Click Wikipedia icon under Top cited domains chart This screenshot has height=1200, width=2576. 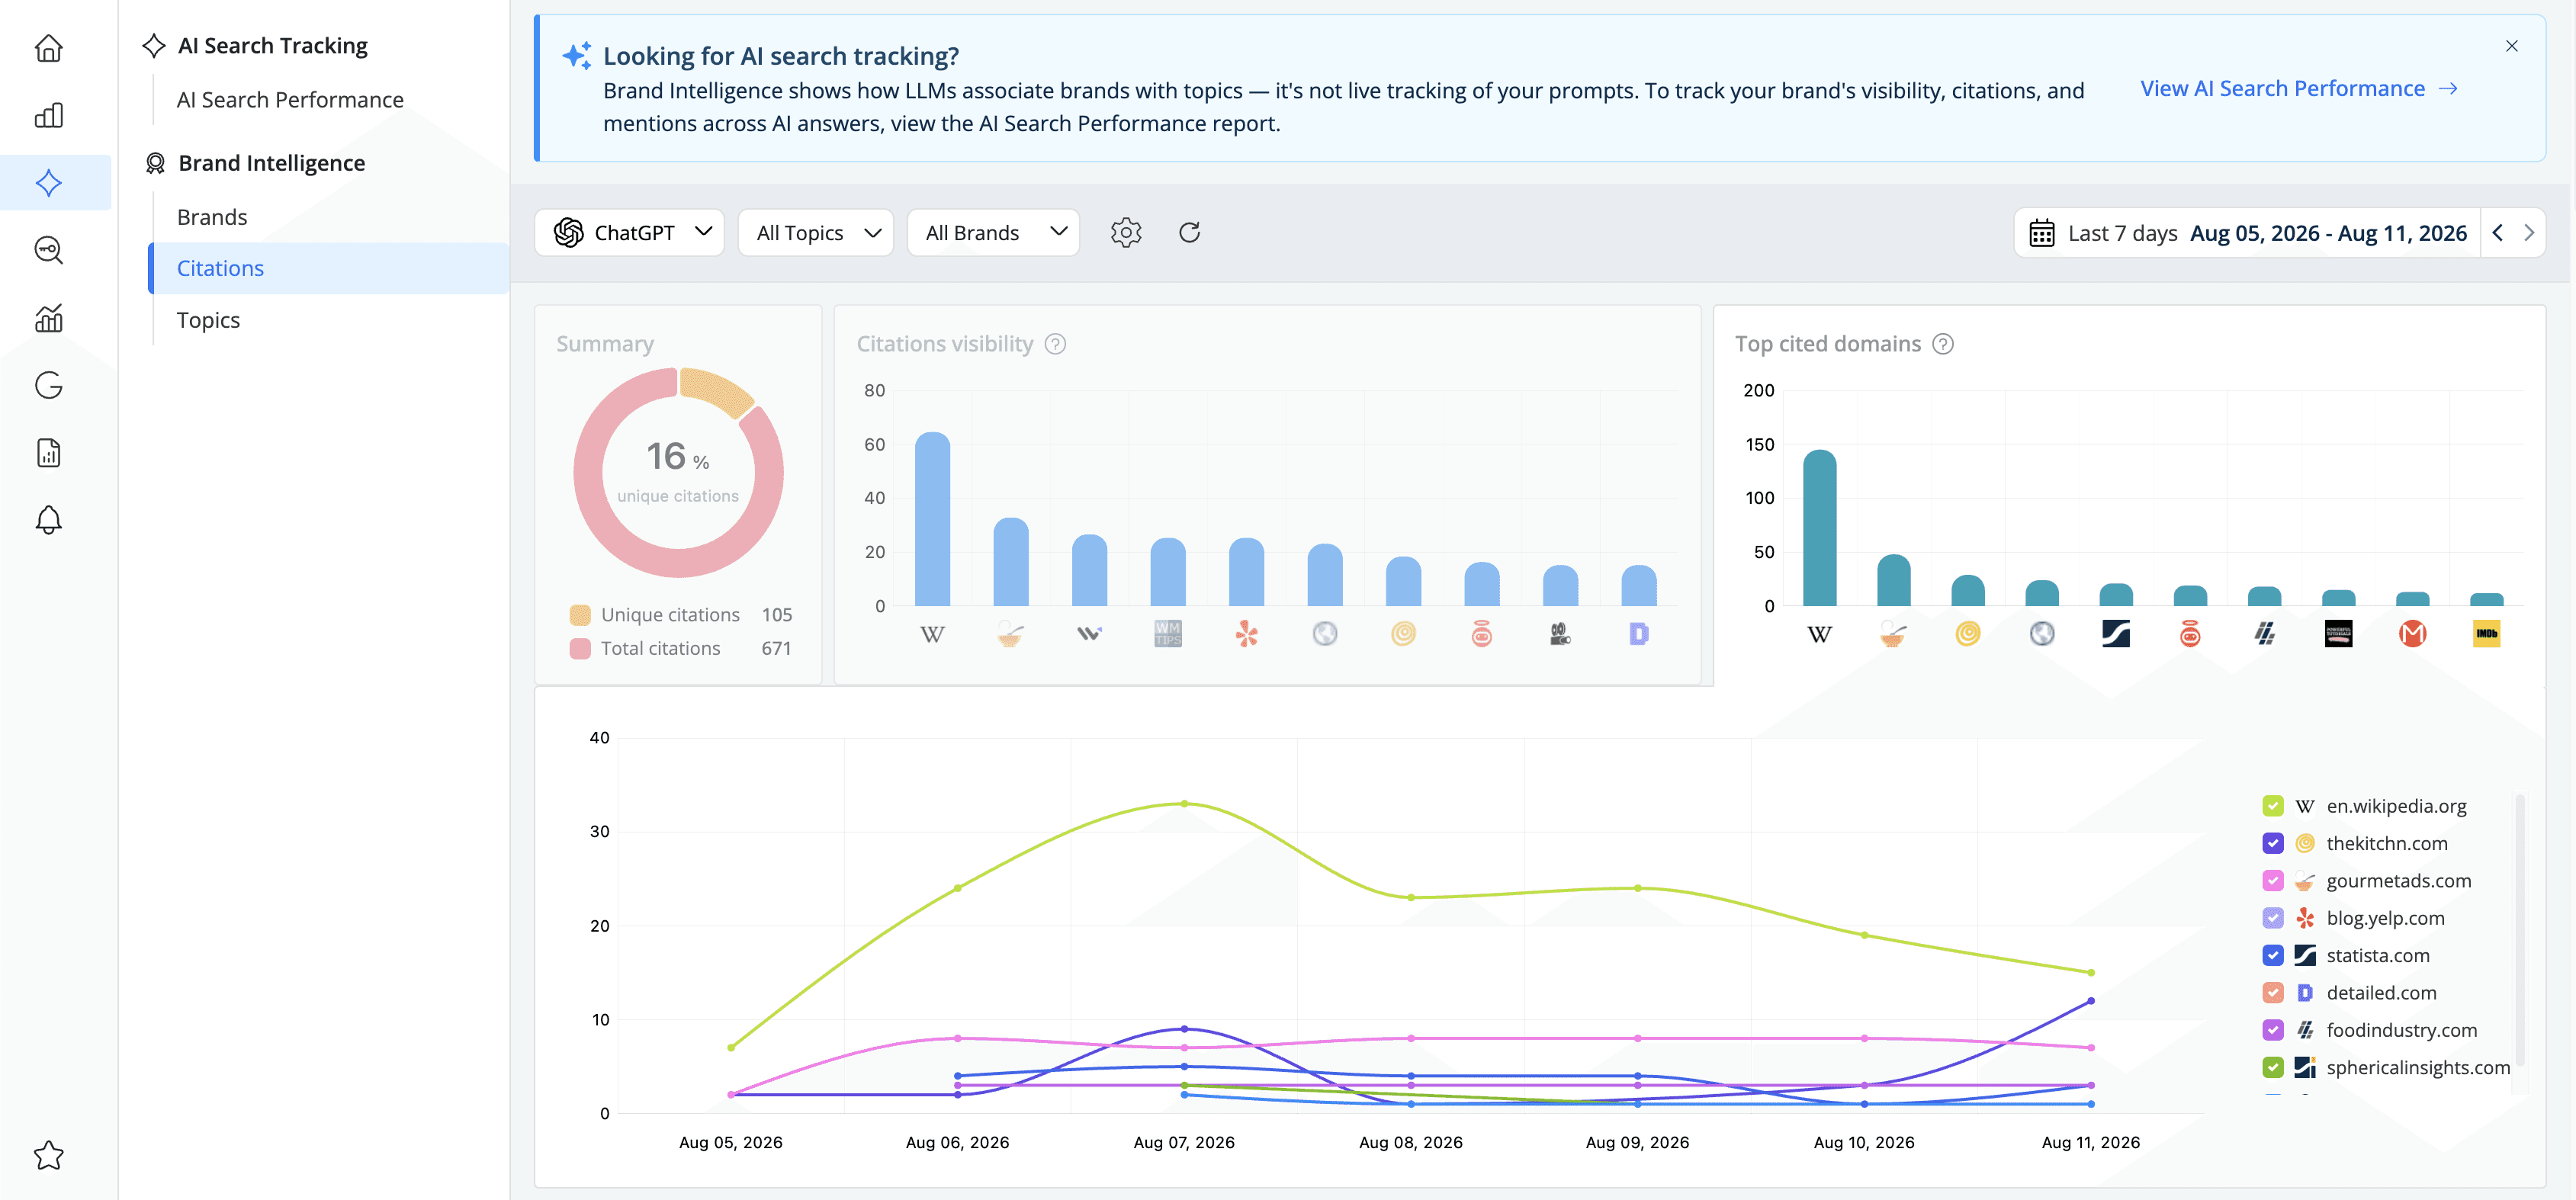point(1819,634)
